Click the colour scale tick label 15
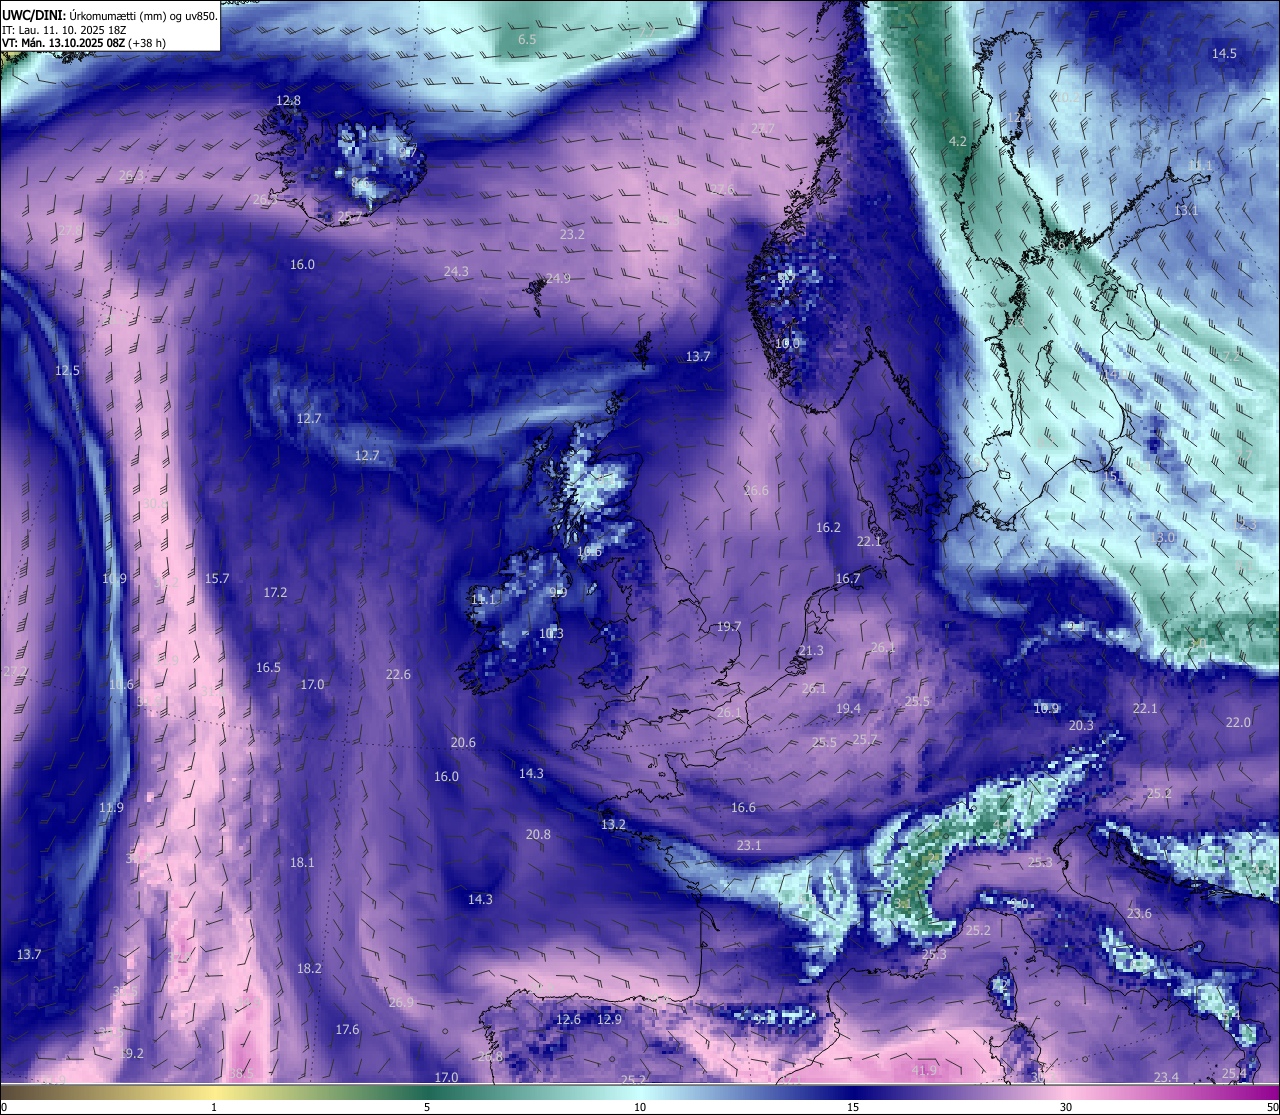This screenshot has width=1280, height=1115. click(853, 1107)
